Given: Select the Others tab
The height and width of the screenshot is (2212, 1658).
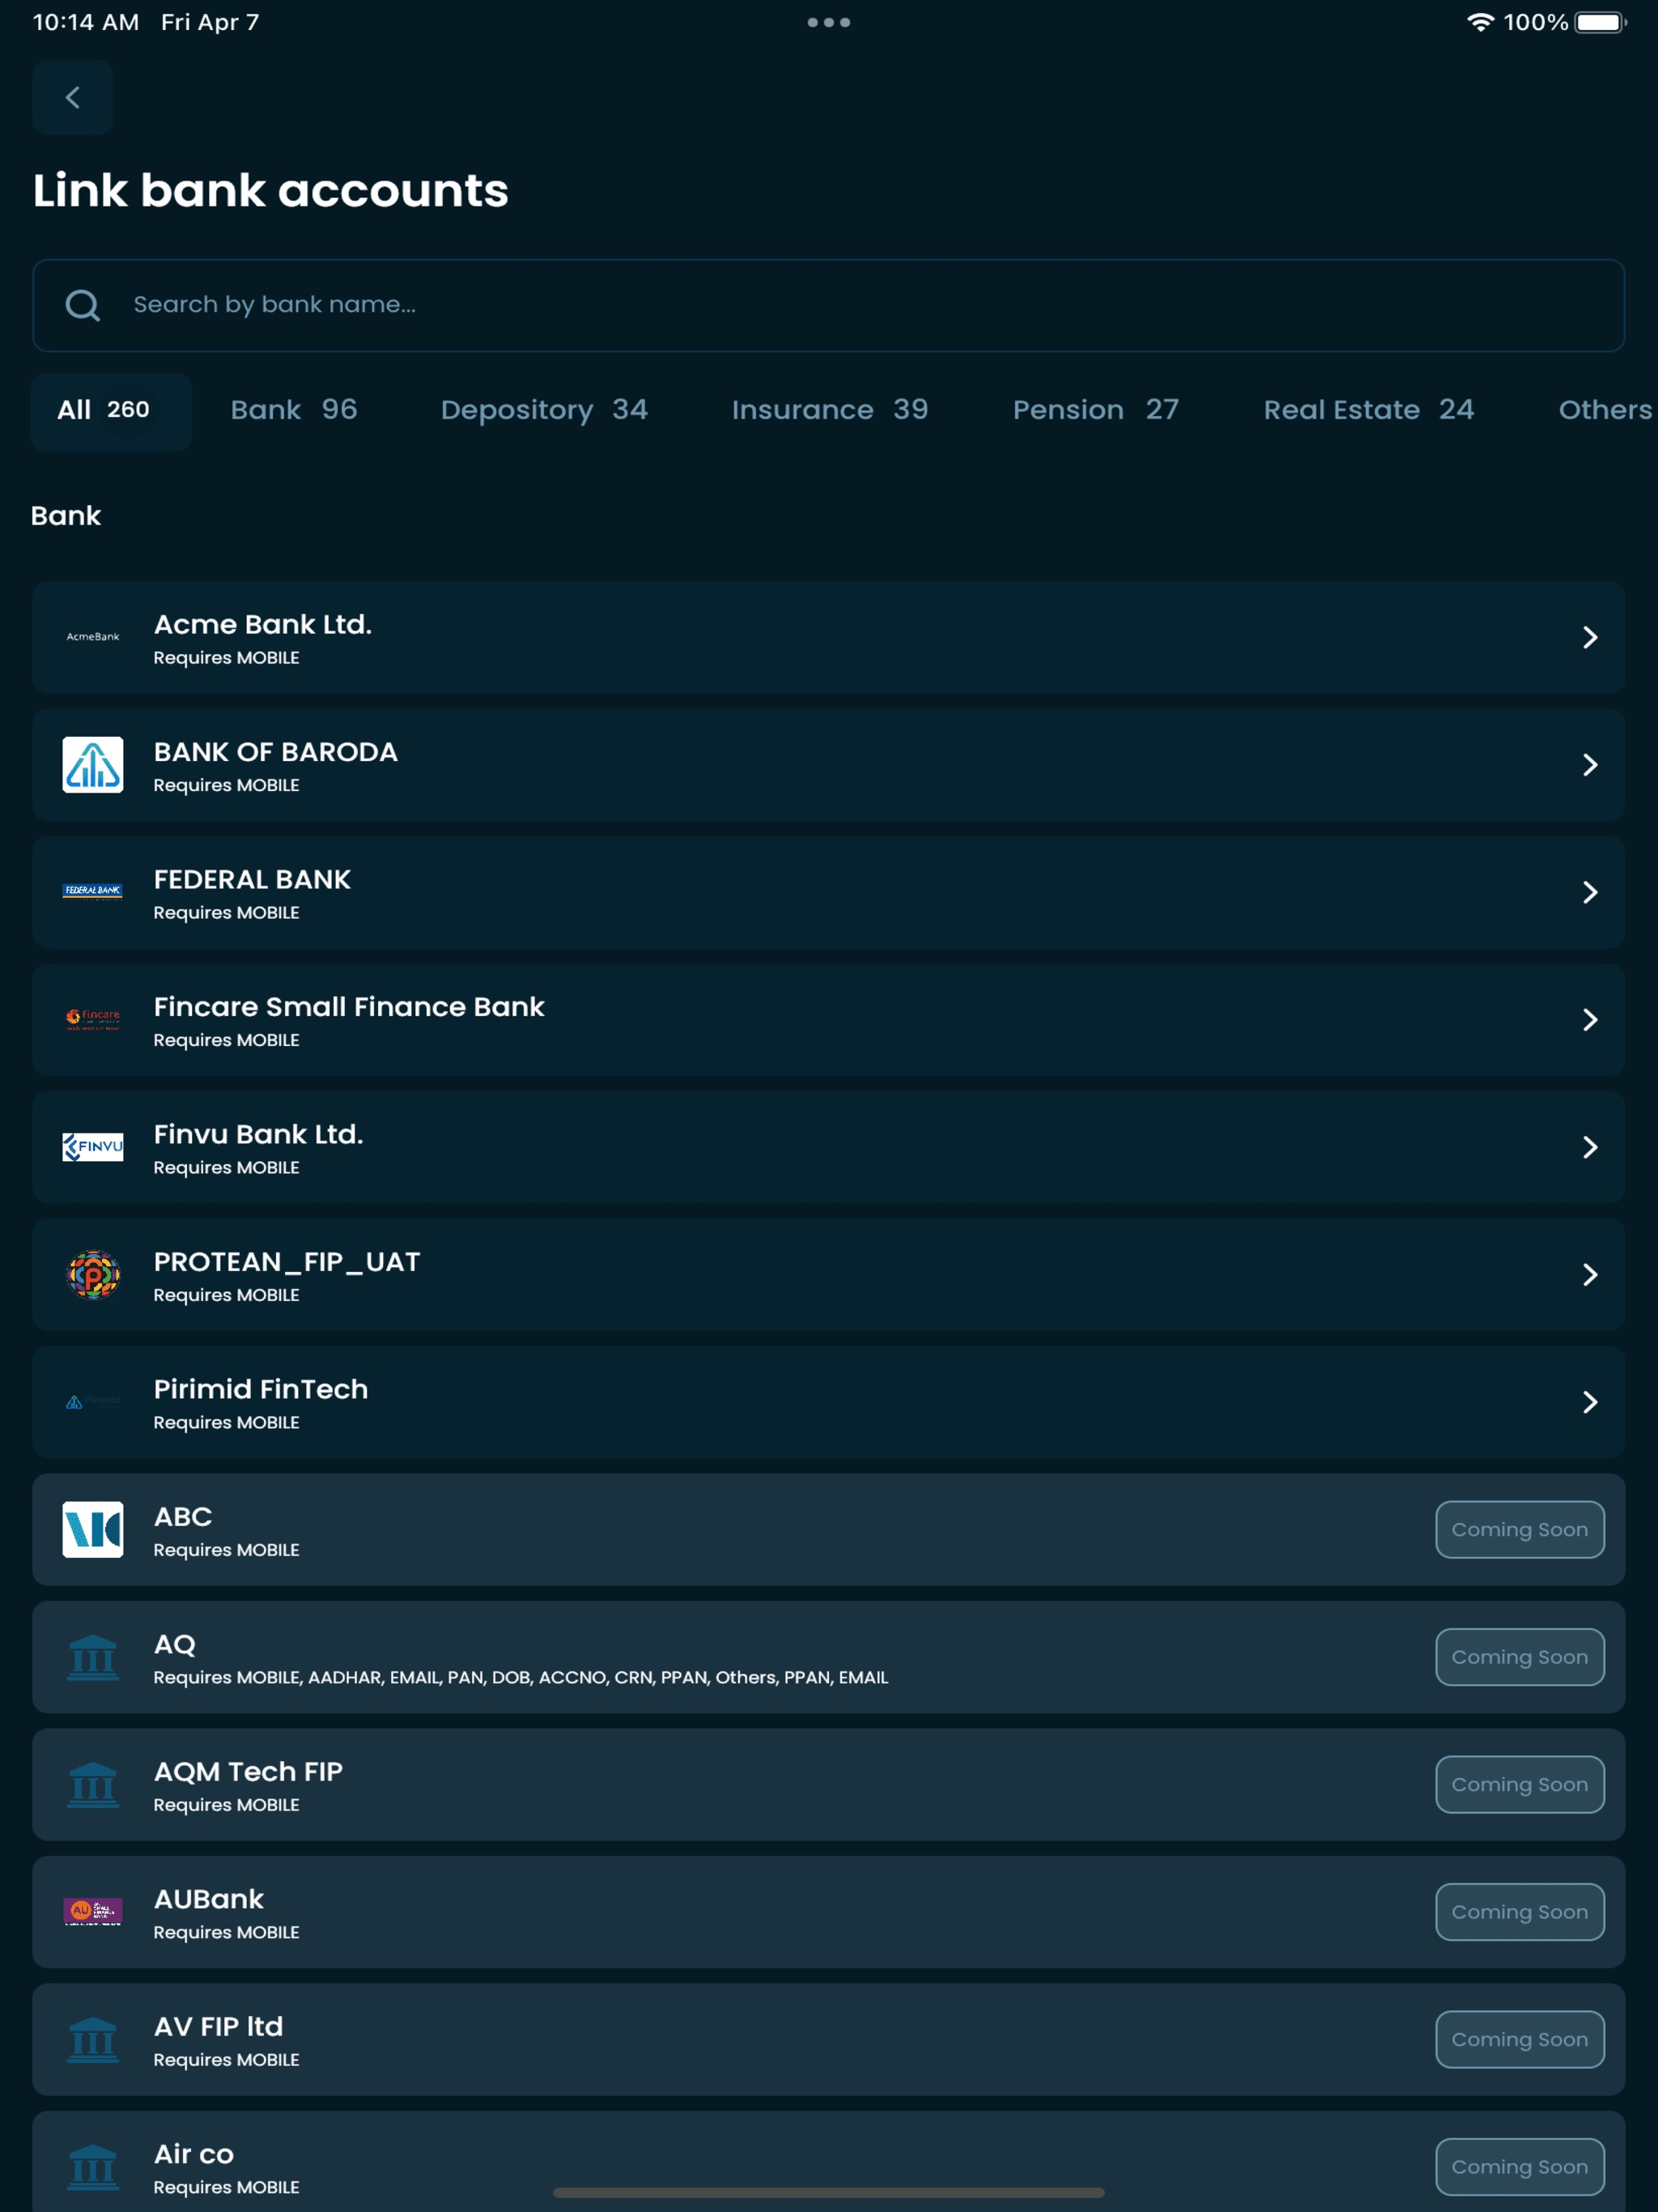Looking at the screenshot, I should (1605, 410).
